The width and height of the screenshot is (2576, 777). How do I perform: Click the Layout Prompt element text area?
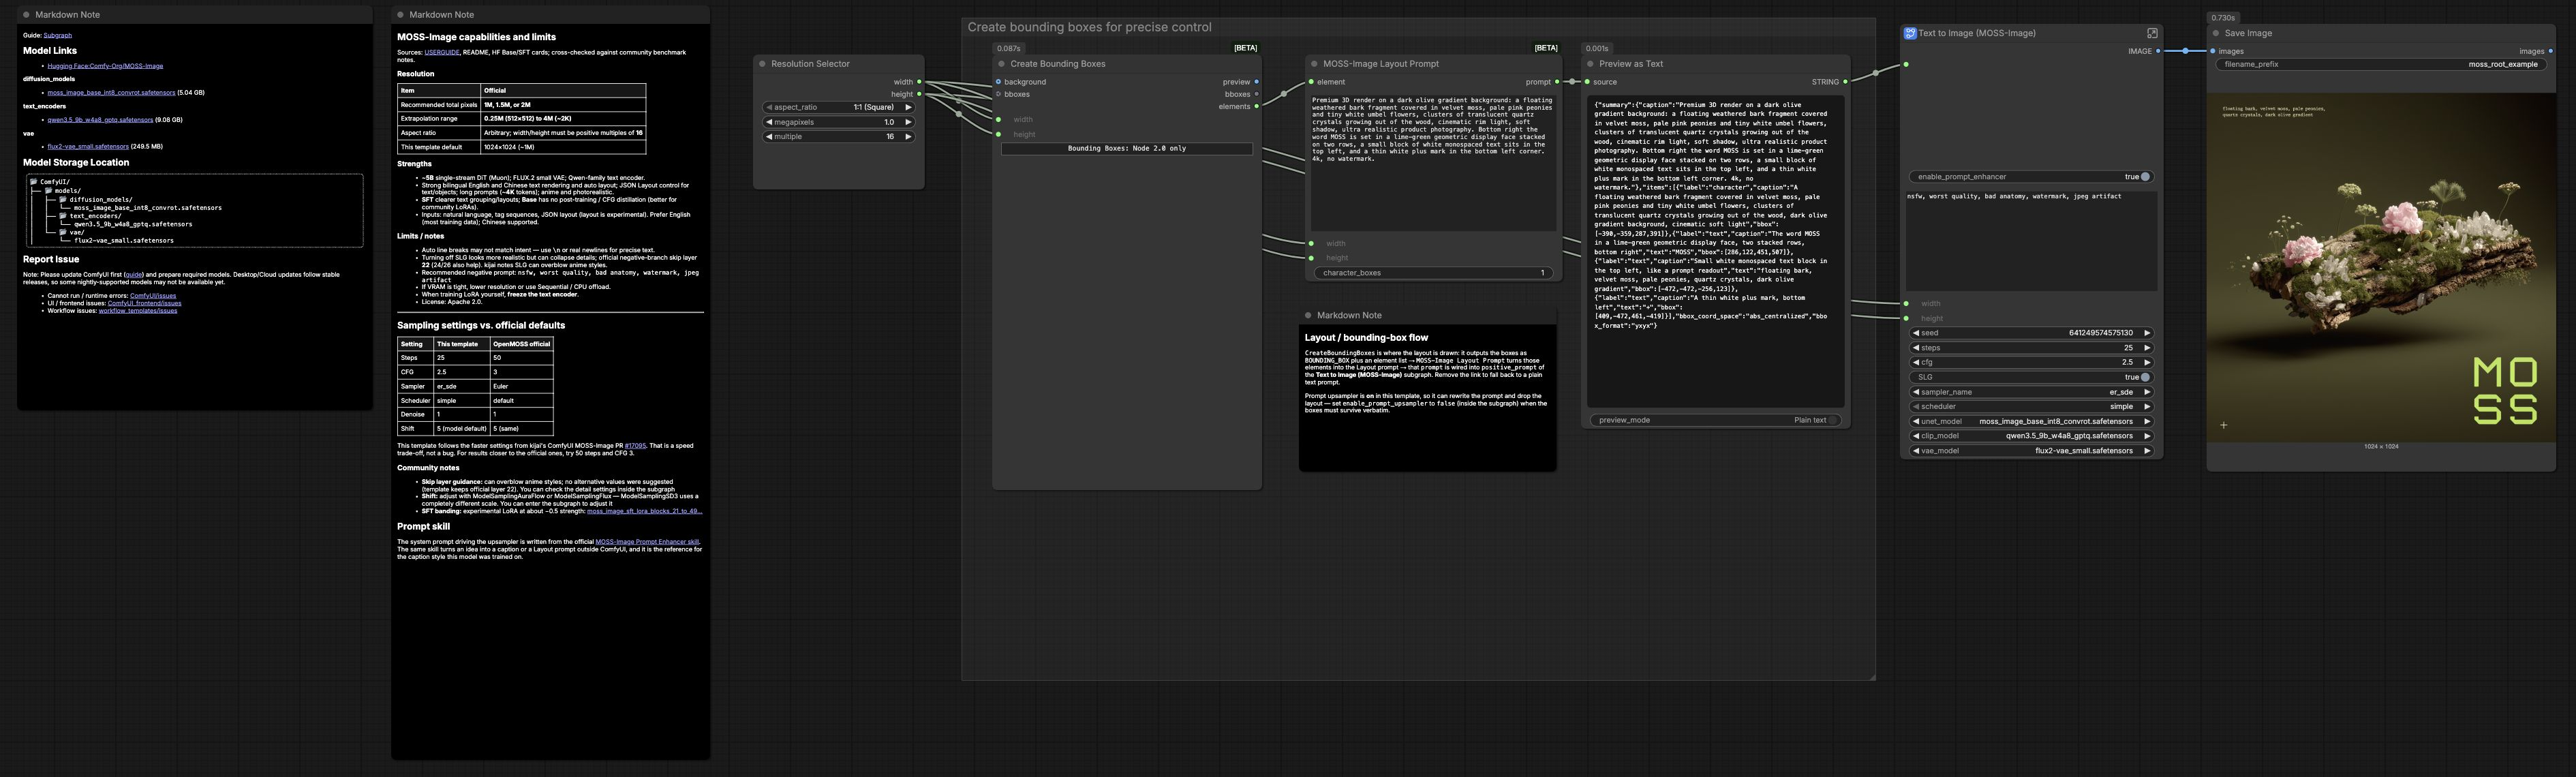(1433, 163)
